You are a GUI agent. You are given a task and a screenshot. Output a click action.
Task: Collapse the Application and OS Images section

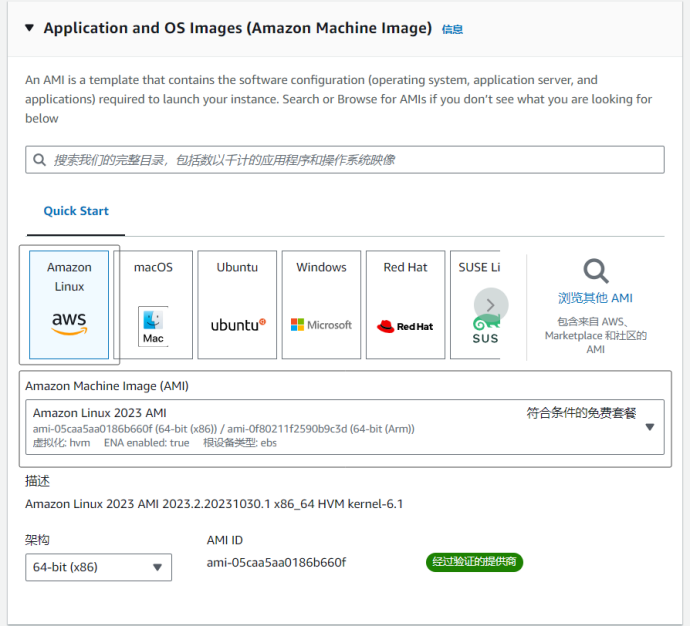(29, 28)
